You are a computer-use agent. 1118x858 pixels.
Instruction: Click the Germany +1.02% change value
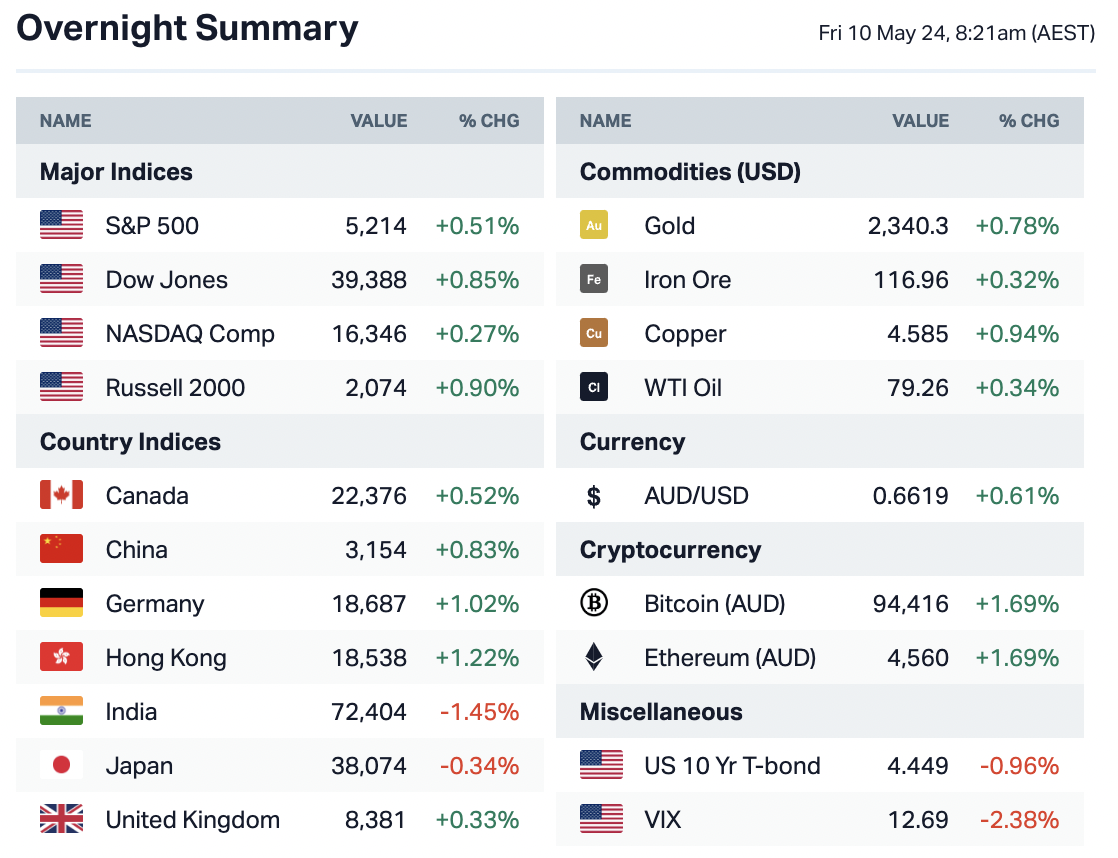477,604
